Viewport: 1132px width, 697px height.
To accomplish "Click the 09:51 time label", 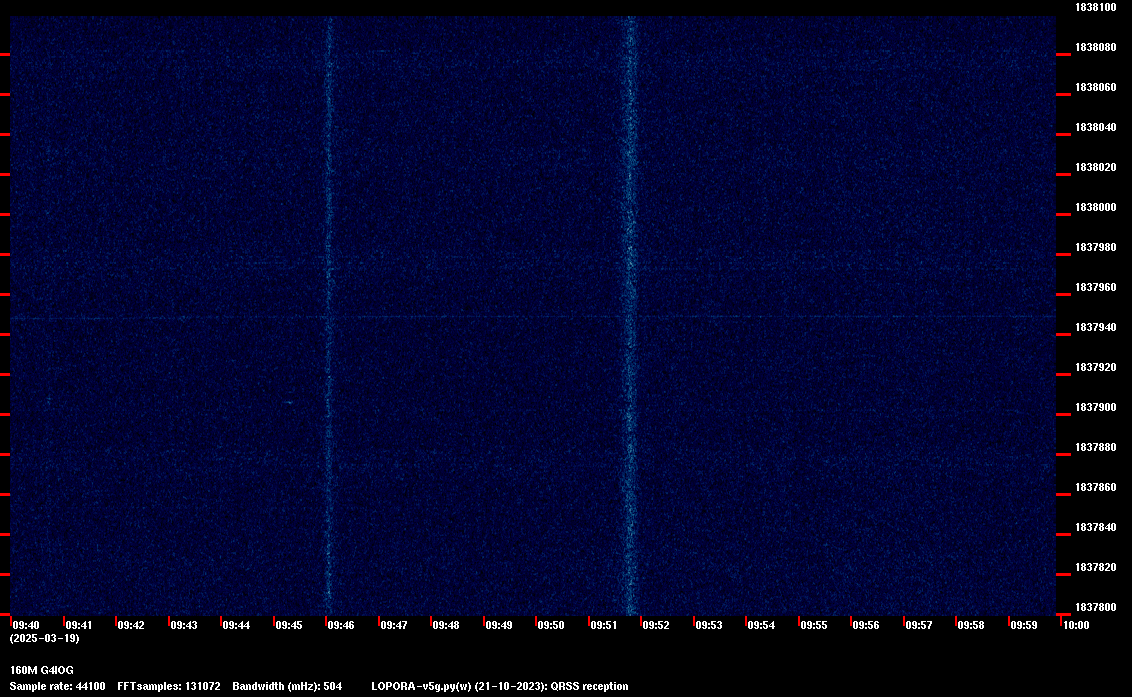I will 604,625.
